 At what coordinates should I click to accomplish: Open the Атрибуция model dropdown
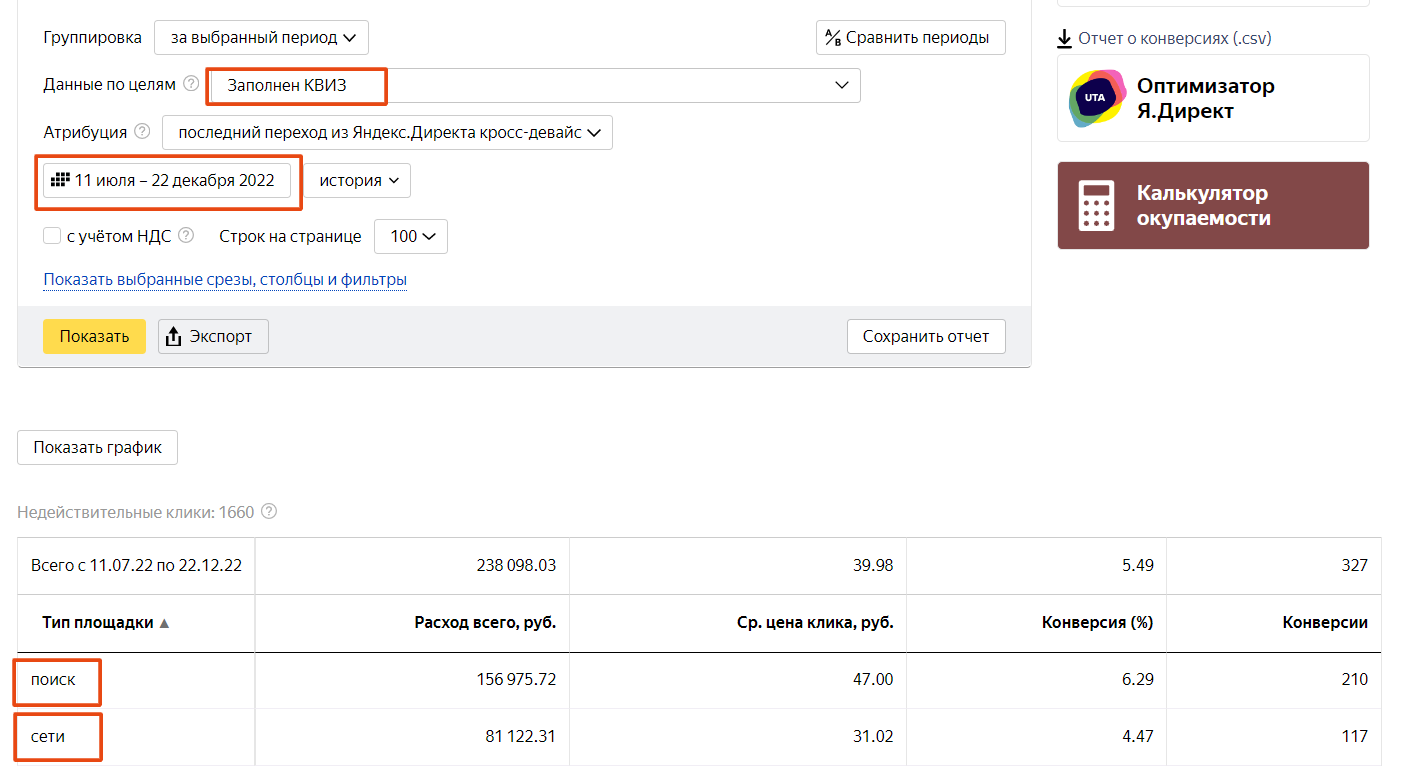[387, 132]
